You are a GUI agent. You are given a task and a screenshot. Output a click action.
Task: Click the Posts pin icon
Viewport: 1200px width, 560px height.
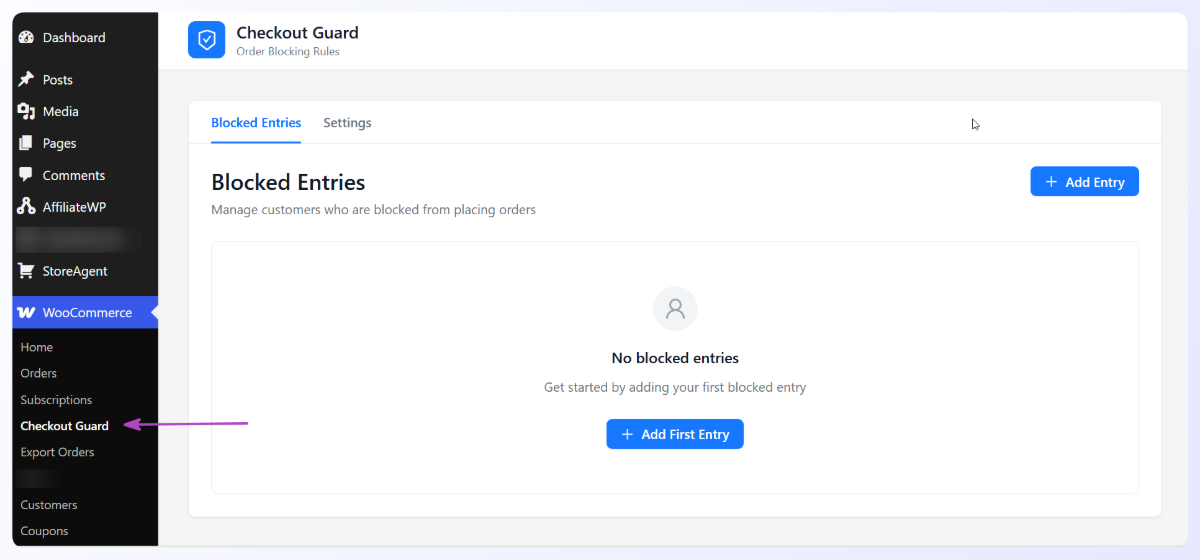[27, 80]
